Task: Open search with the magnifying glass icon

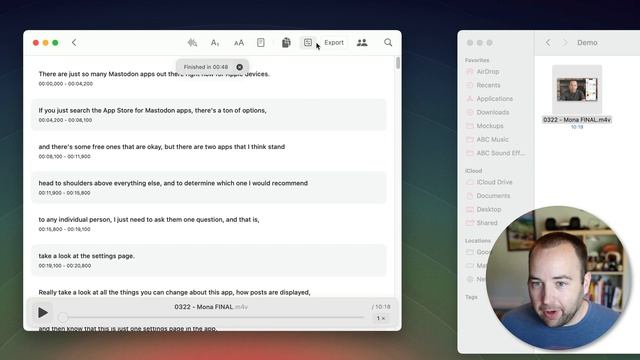Action: [388, 42]
